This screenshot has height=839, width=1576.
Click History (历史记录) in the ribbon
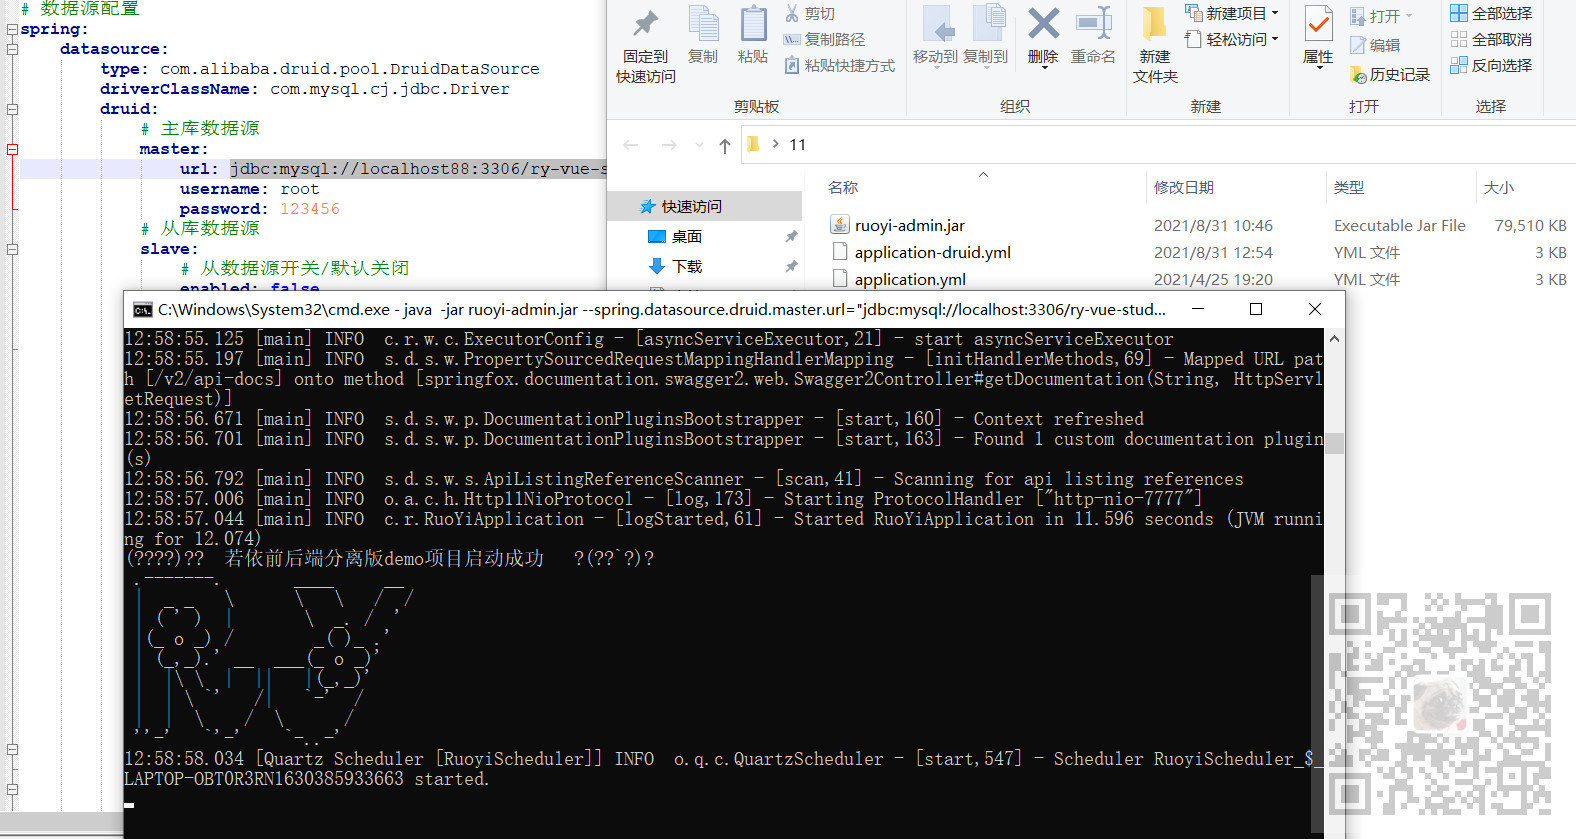coord(1390,75)
